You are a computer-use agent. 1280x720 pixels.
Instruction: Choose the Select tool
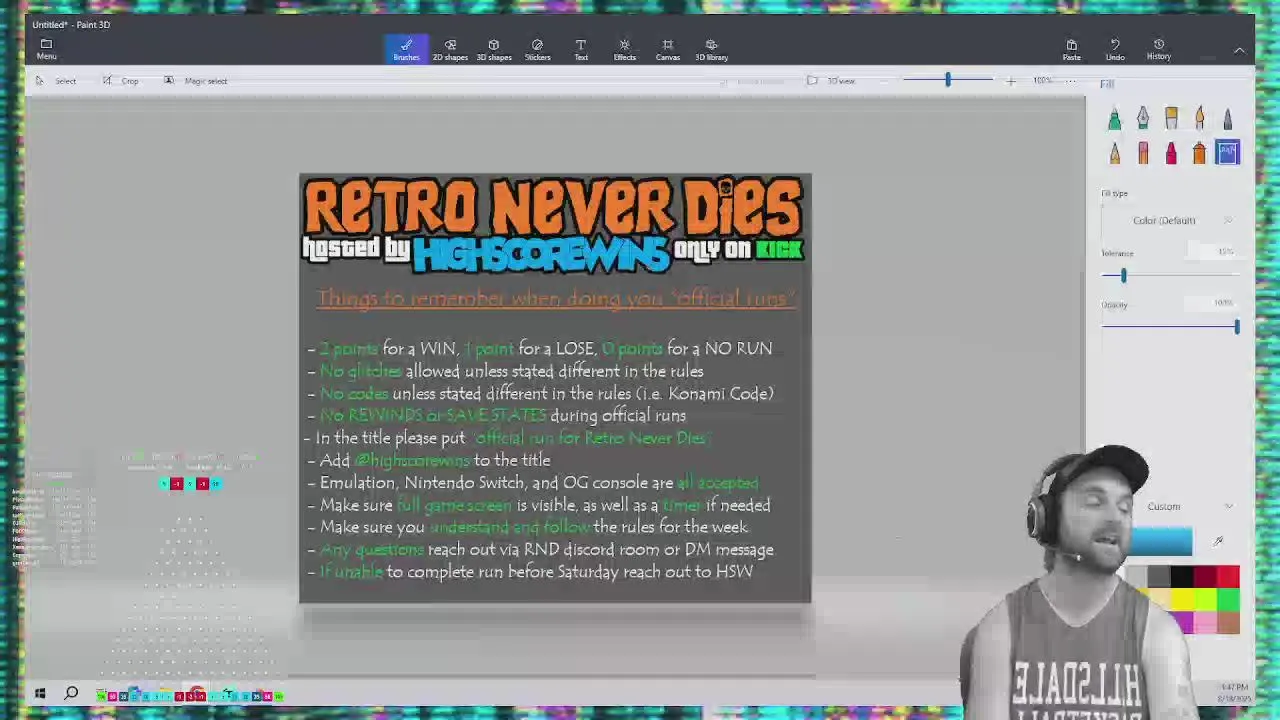pyautogui.click(x=56, y=81)
